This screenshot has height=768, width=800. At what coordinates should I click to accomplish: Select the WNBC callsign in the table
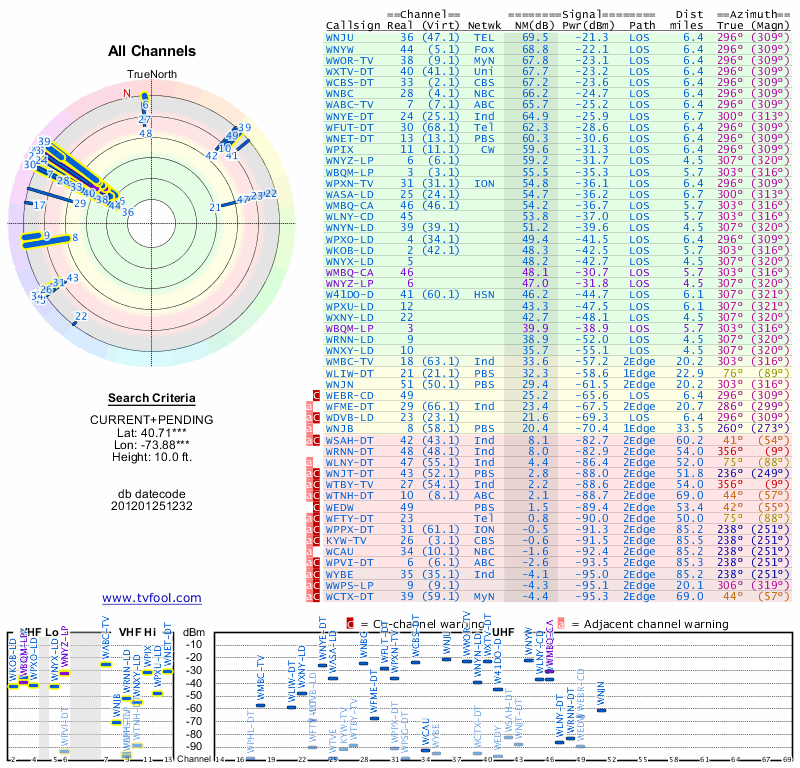[340, 93]
